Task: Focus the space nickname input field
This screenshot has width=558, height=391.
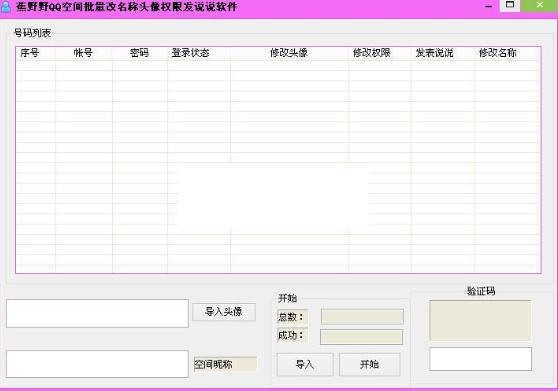Action: click(97, 364)
